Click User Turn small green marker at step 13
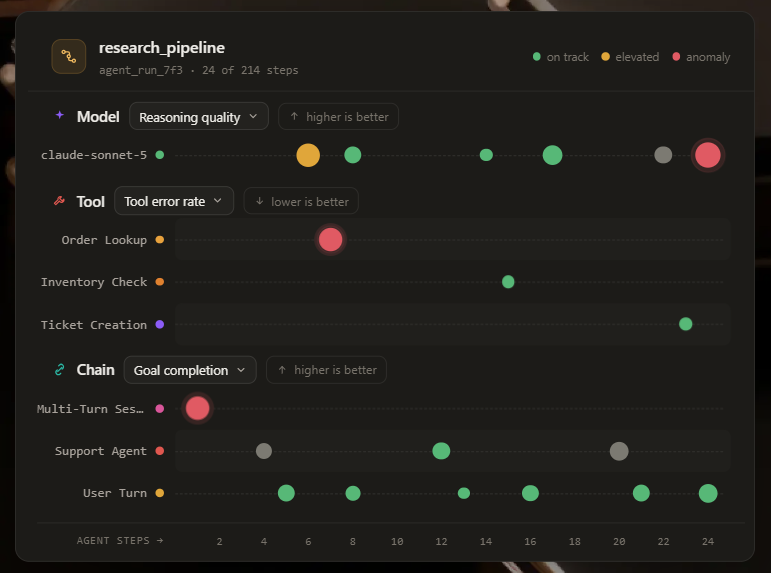This screenshot has width=771, height=573. [x=464, y=493]
